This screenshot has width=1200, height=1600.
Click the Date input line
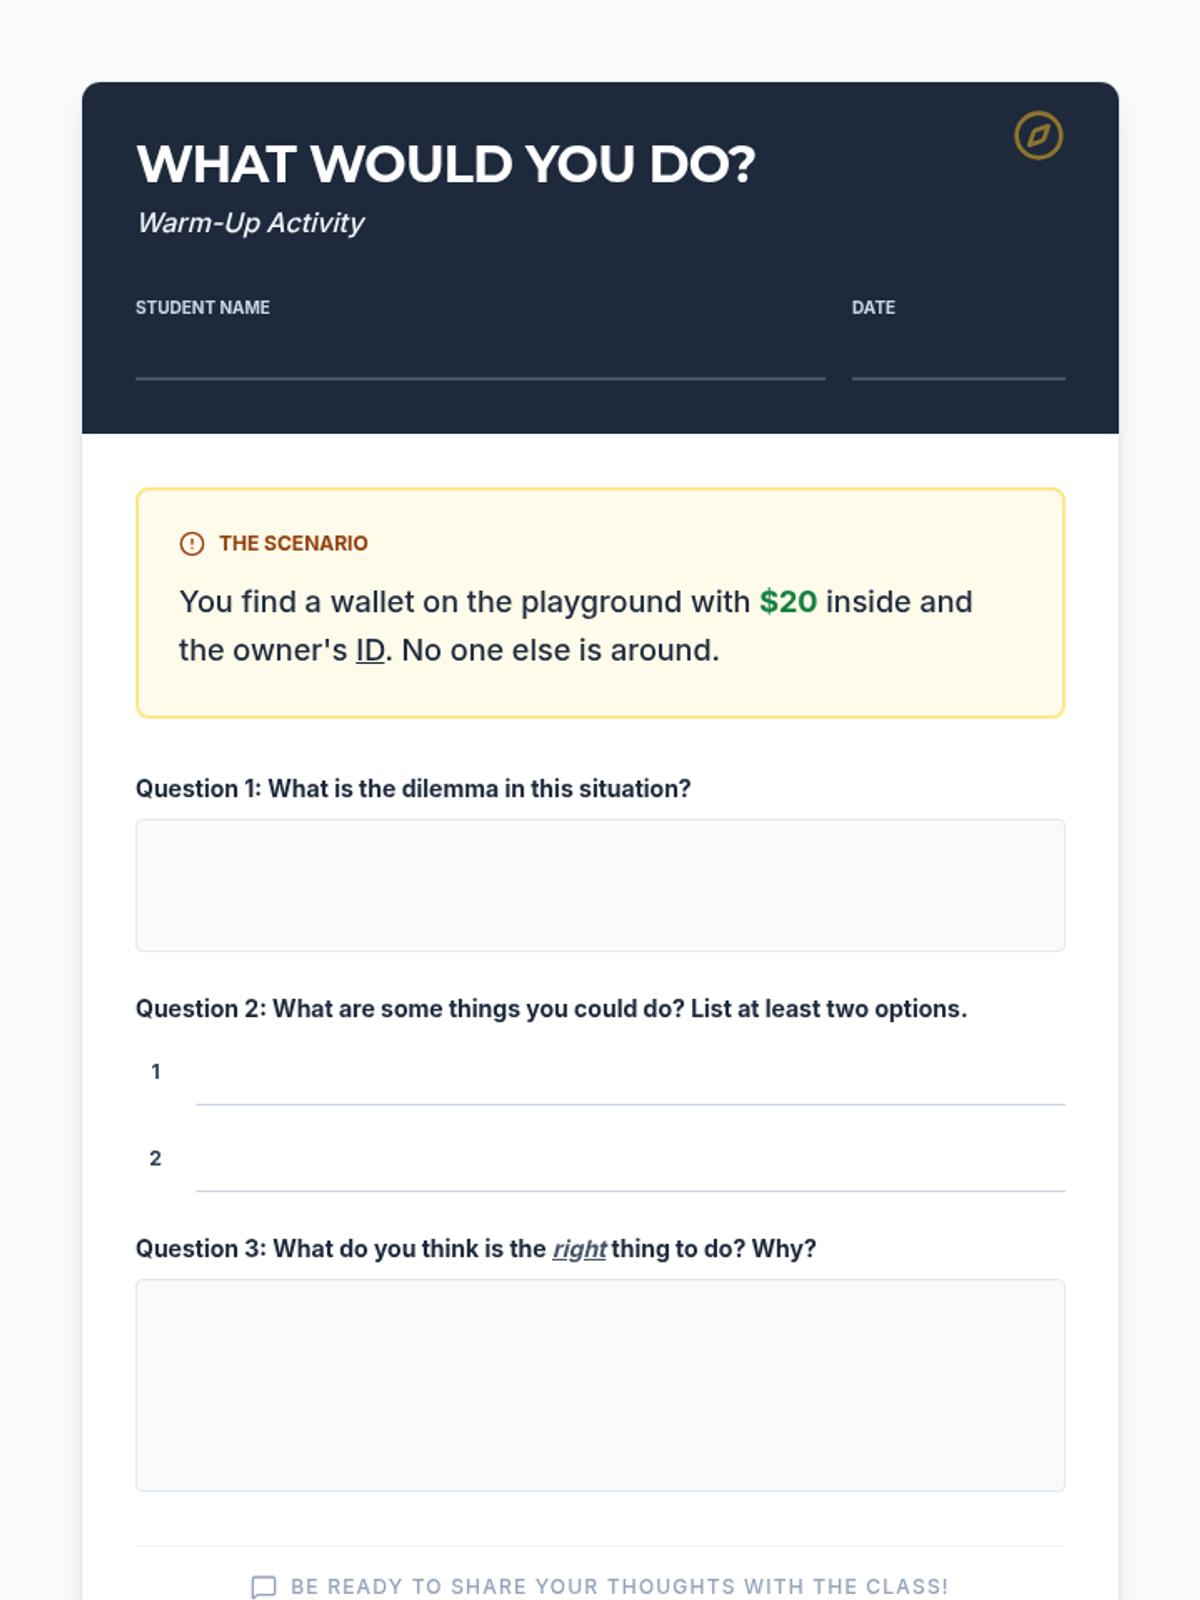tap(958, 358)
